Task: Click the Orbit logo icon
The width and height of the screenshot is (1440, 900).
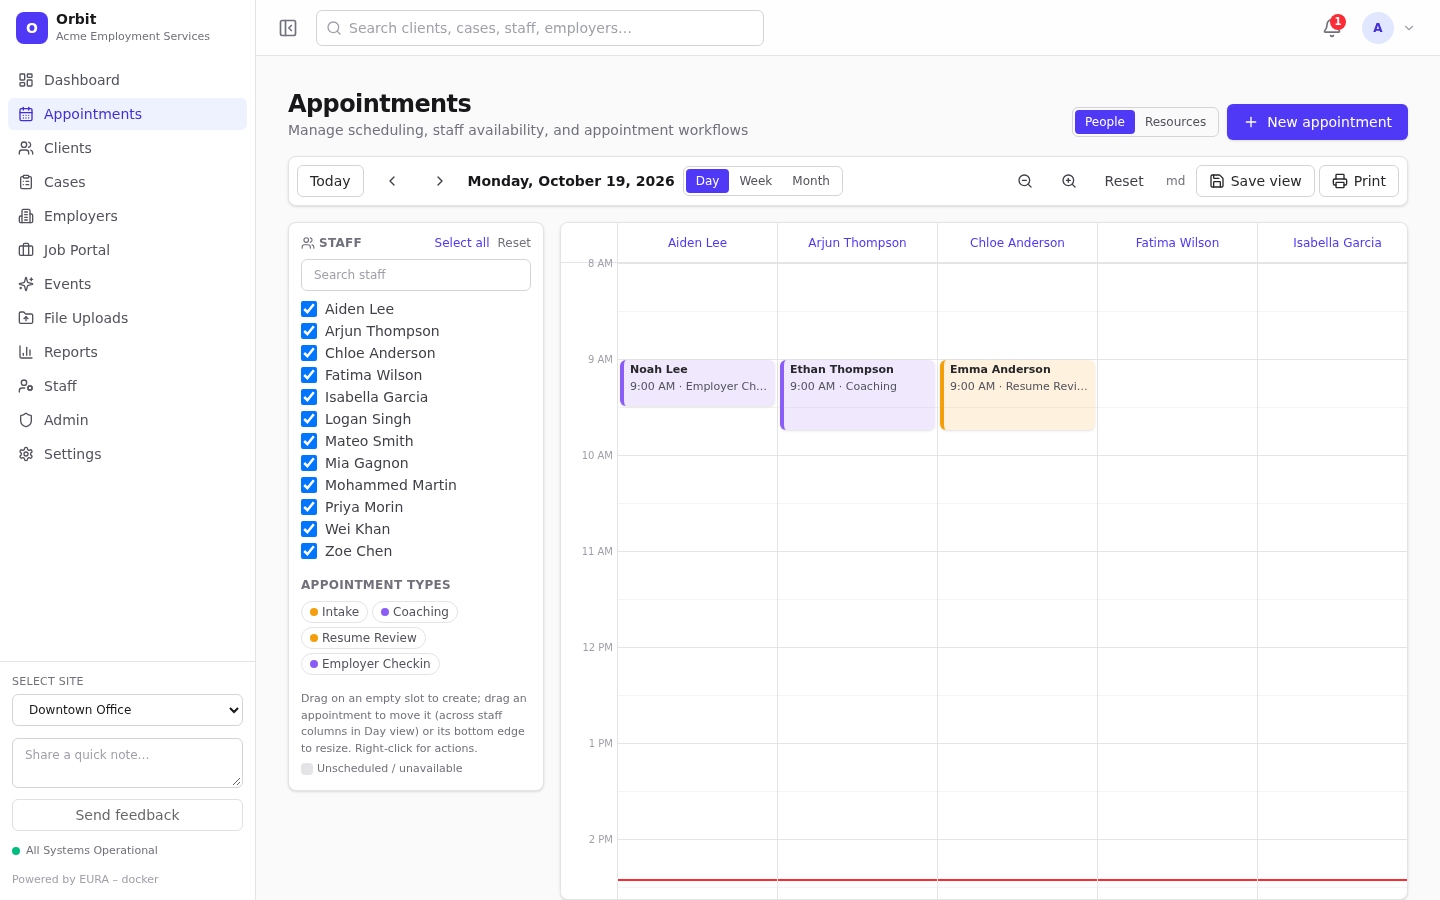Action: 32,28
